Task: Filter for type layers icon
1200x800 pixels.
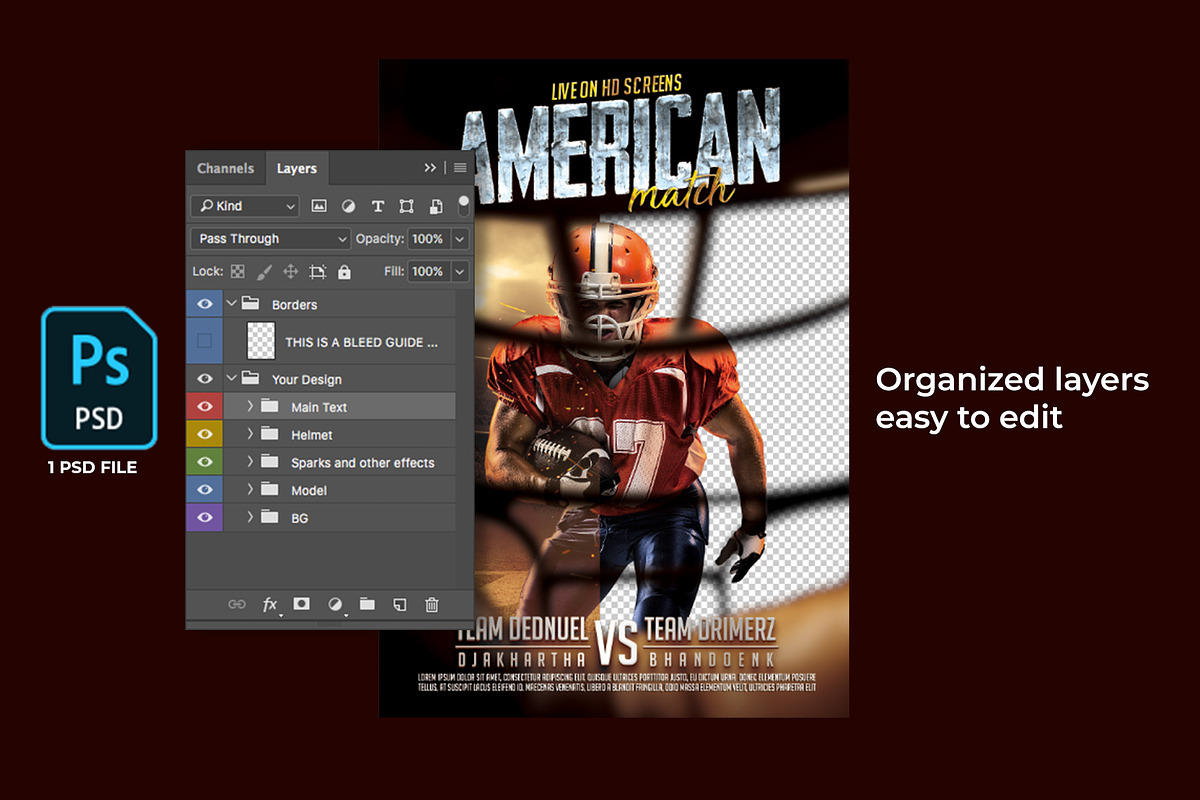Action: pyautogui.click(x=378, y=206)
